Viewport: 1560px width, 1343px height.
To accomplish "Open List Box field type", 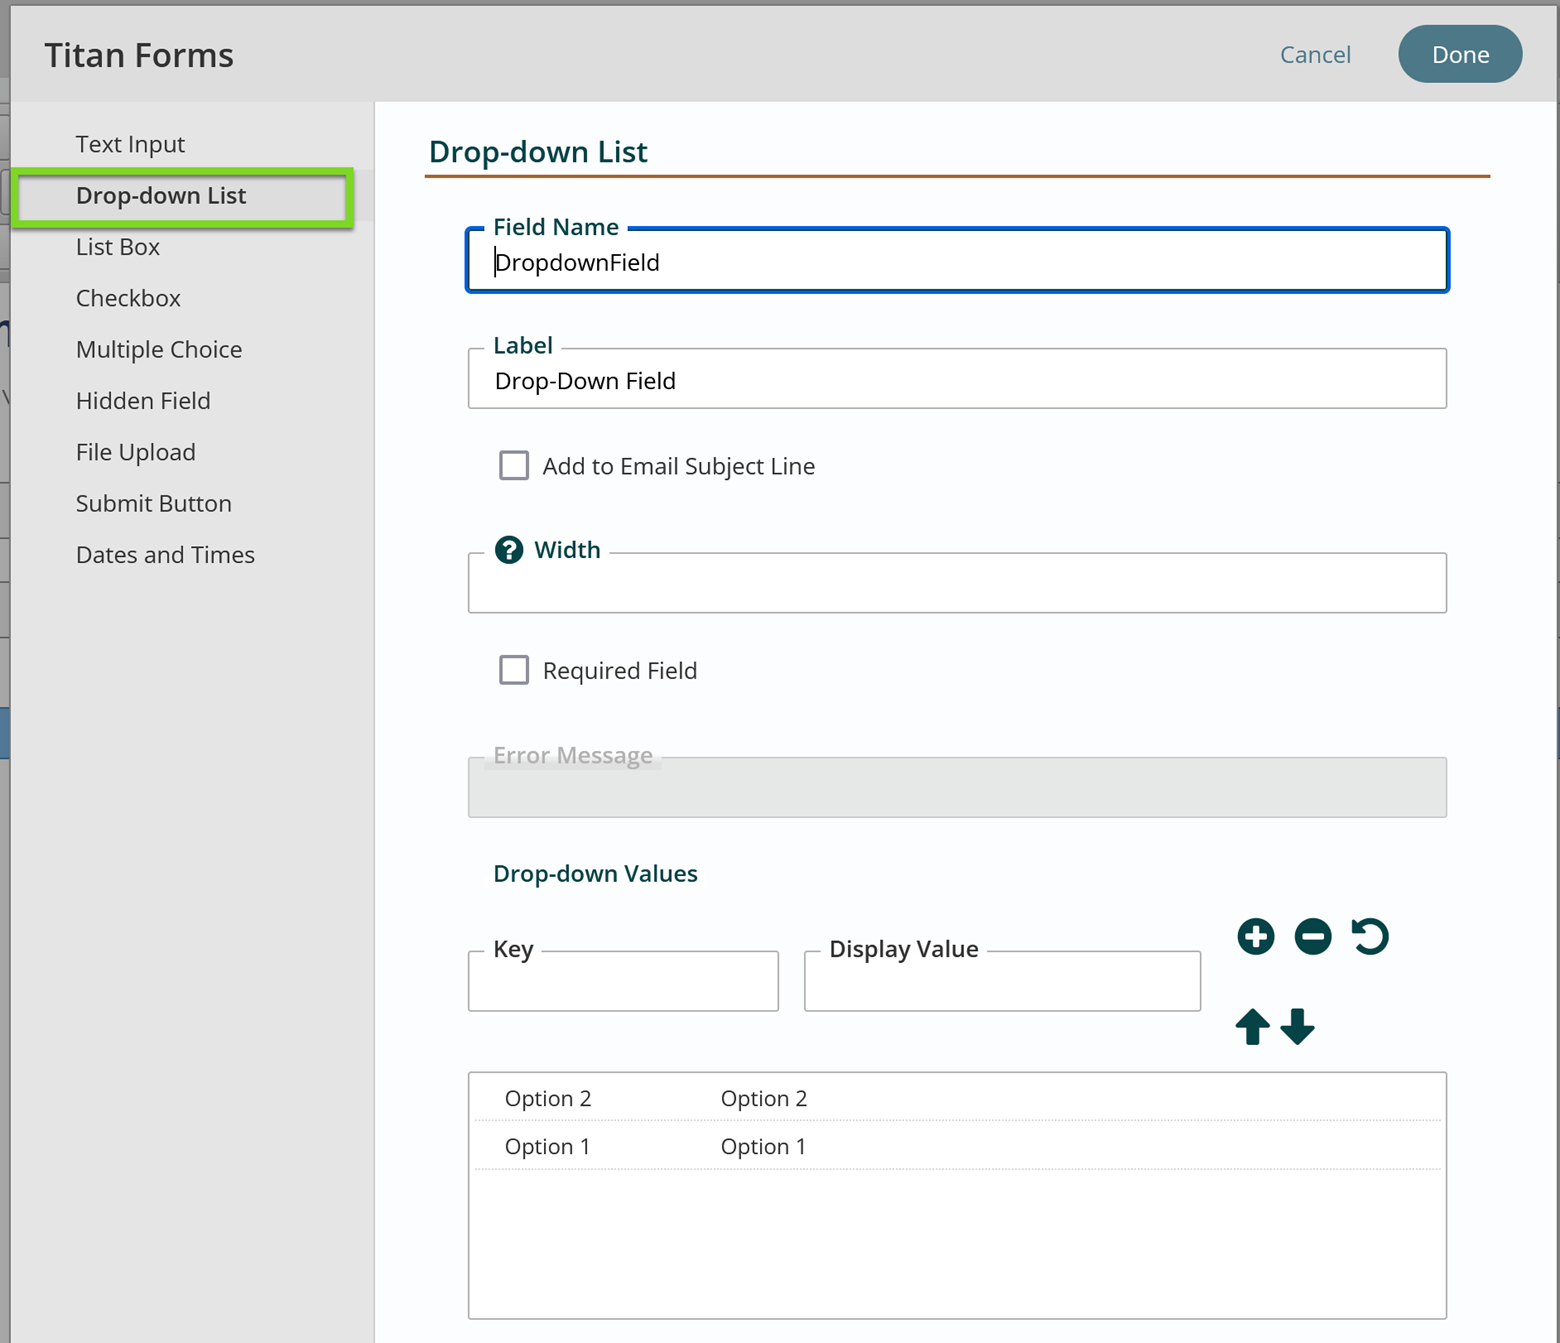I will pos(118,247).
